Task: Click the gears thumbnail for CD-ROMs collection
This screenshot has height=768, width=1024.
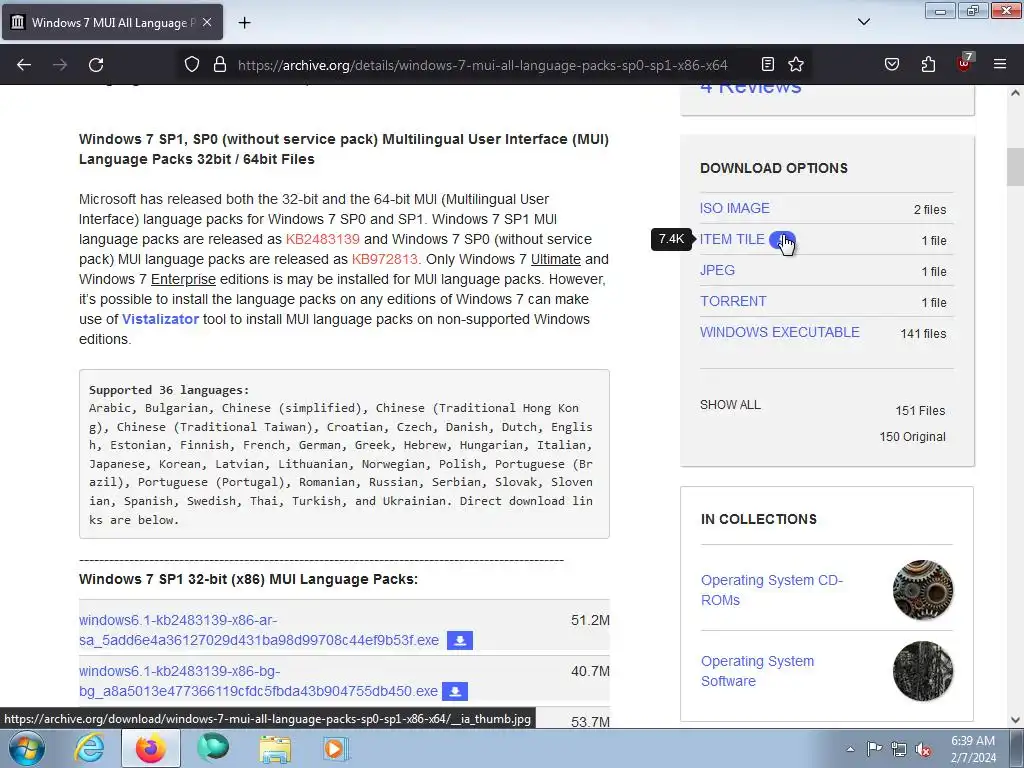Action: 923,590
